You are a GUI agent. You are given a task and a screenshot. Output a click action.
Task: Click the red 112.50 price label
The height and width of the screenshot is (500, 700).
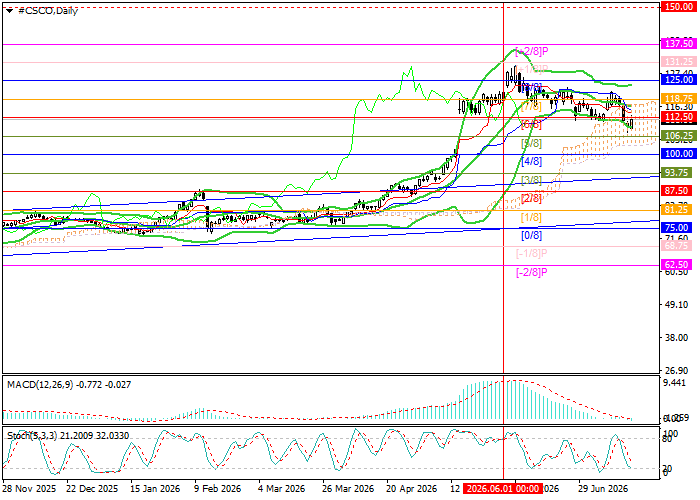(x=679, y=117)
